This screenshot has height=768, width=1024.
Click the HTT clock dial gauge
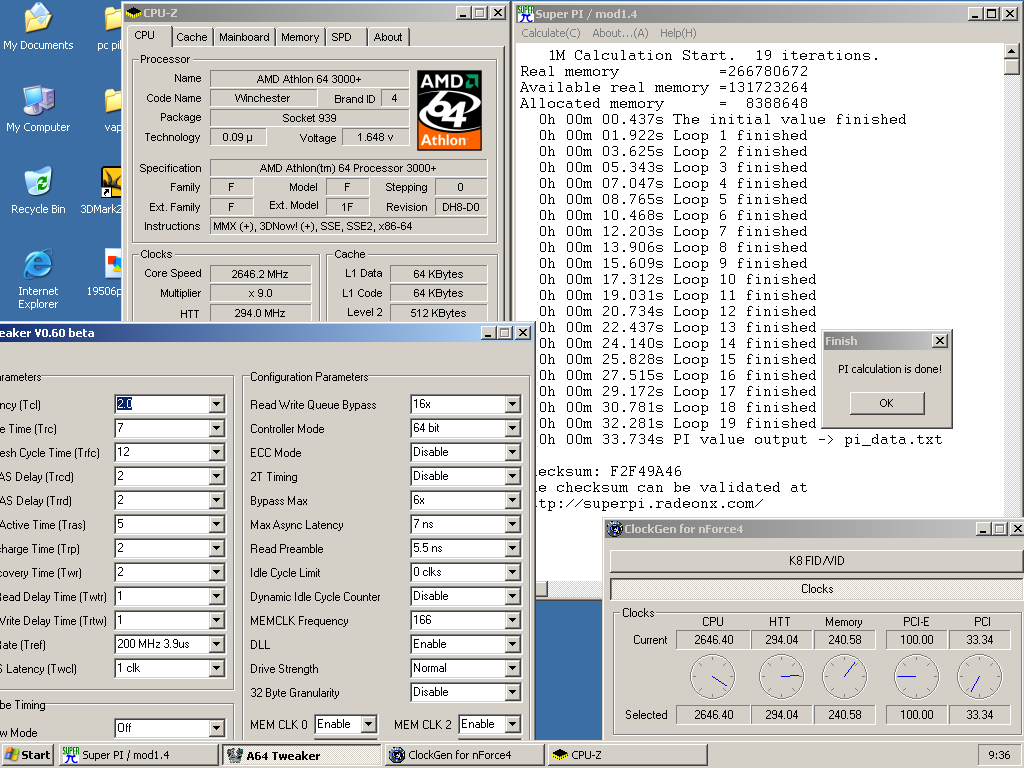(781, 677)
